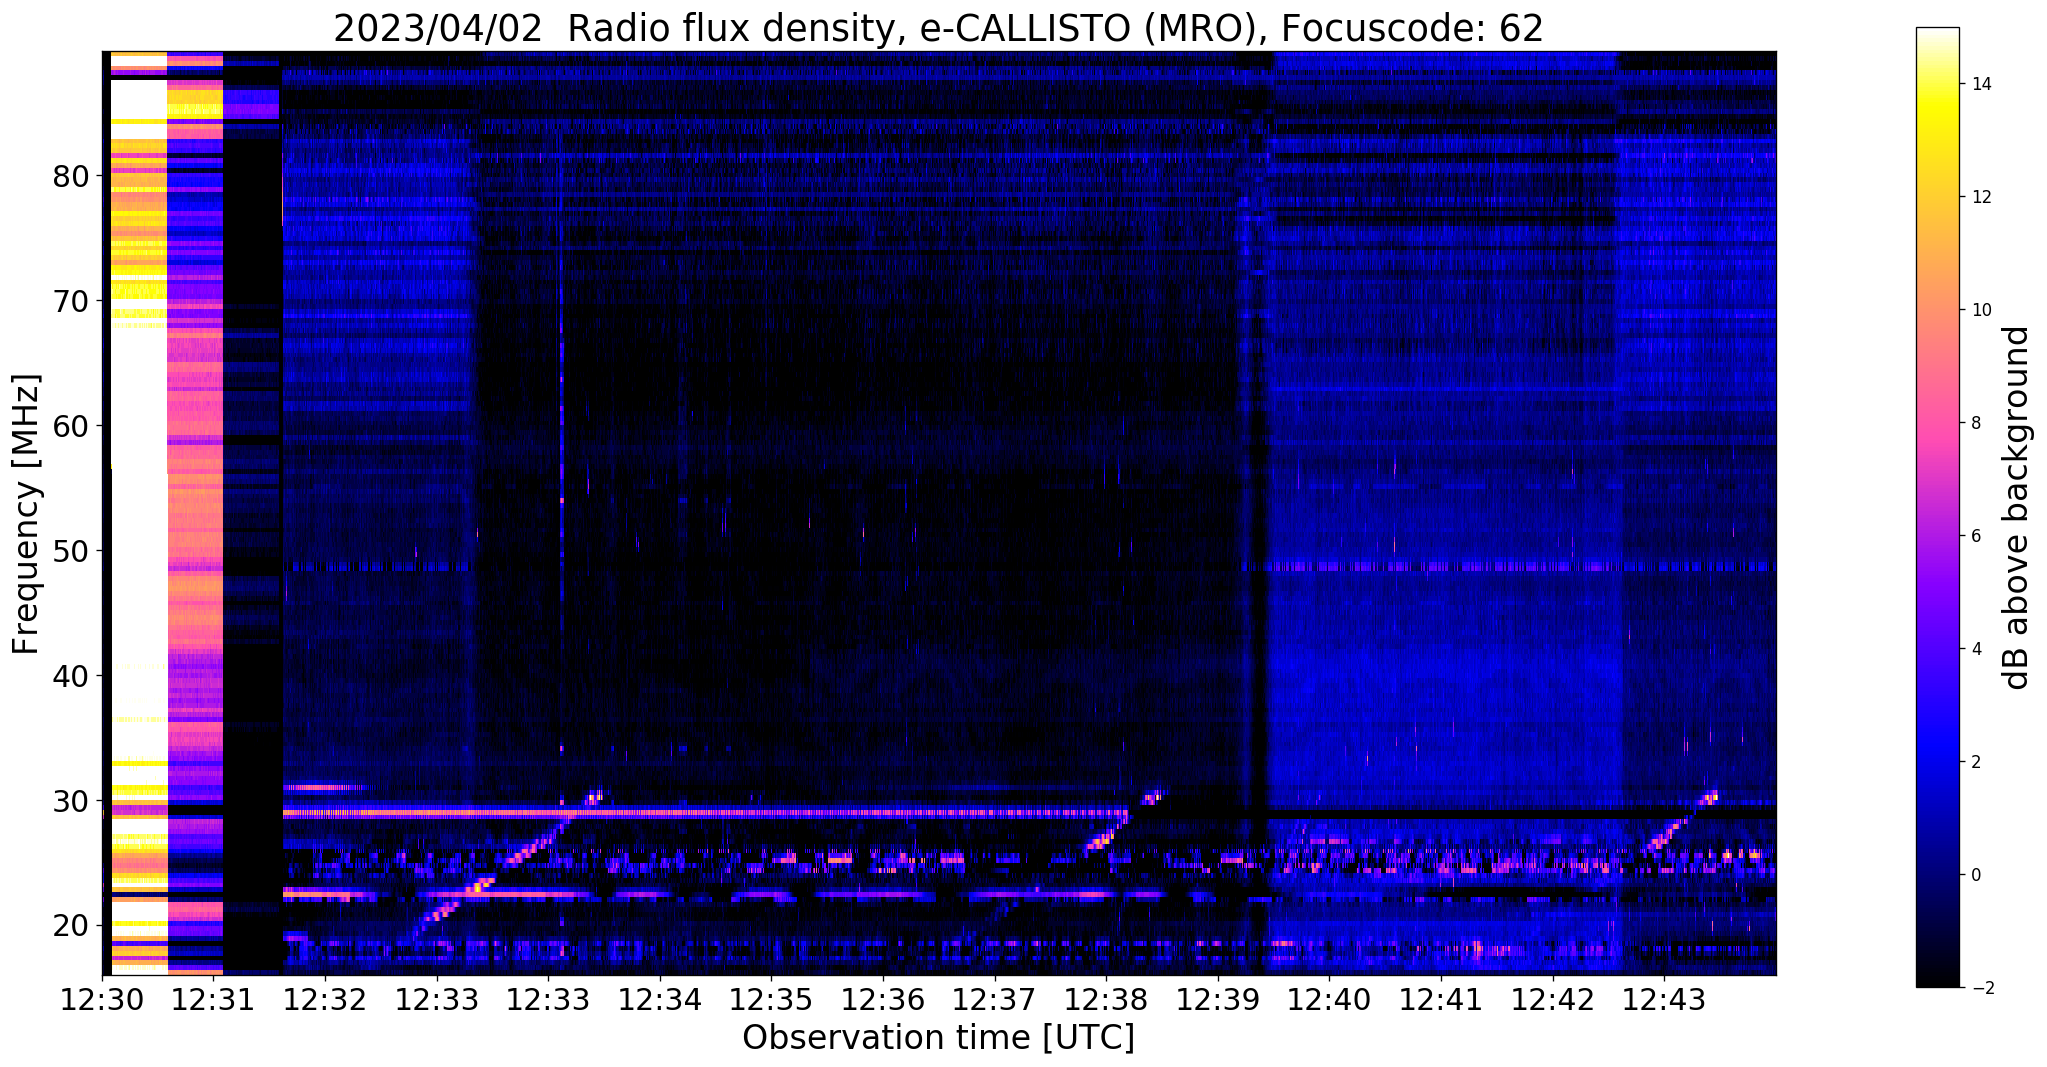This screenshot has height=1067, width=2047.
Task: Click the 80 tick on frequency axis
Action: tap(72, 177)
